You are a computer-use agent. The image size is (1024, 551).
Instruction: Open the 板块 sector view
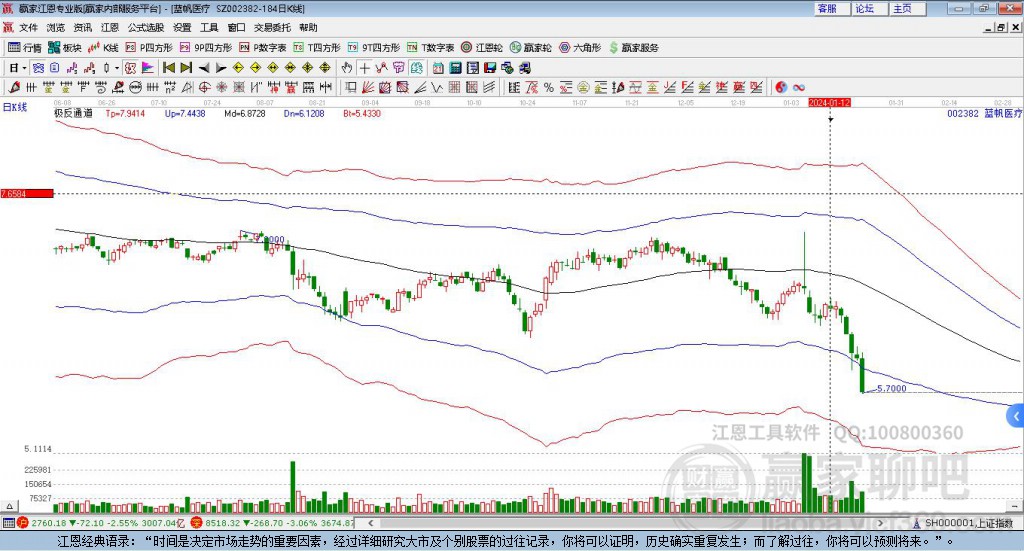(x=65, y=47)
